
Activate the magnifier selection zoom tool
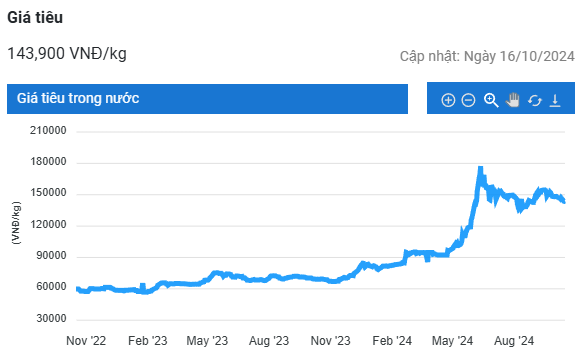pos(491,100)
